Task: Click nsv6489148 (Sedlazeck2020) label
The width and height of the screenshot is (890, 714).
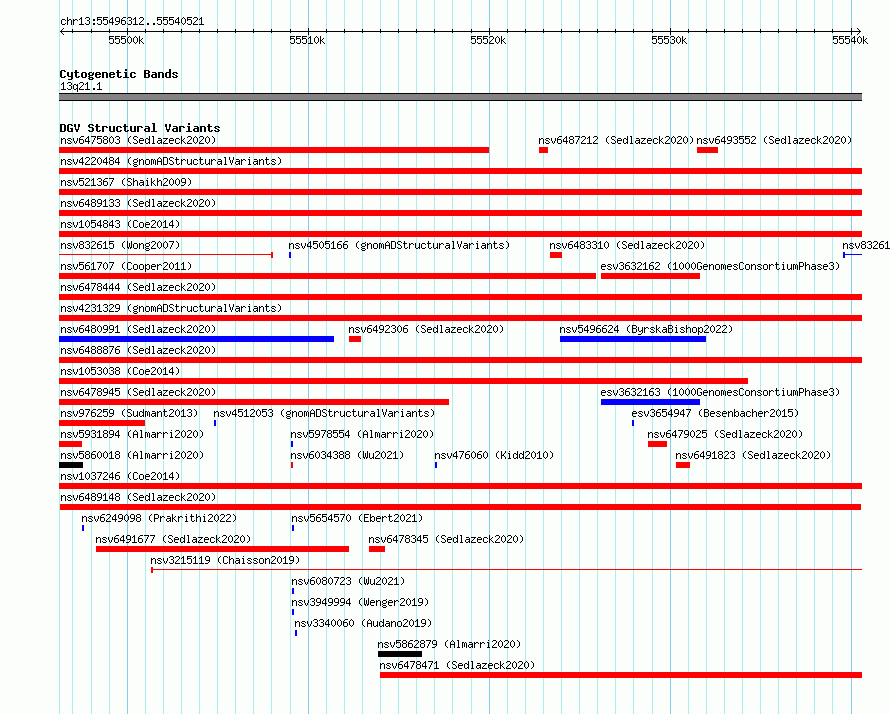Action: click(x=138, y=497)
